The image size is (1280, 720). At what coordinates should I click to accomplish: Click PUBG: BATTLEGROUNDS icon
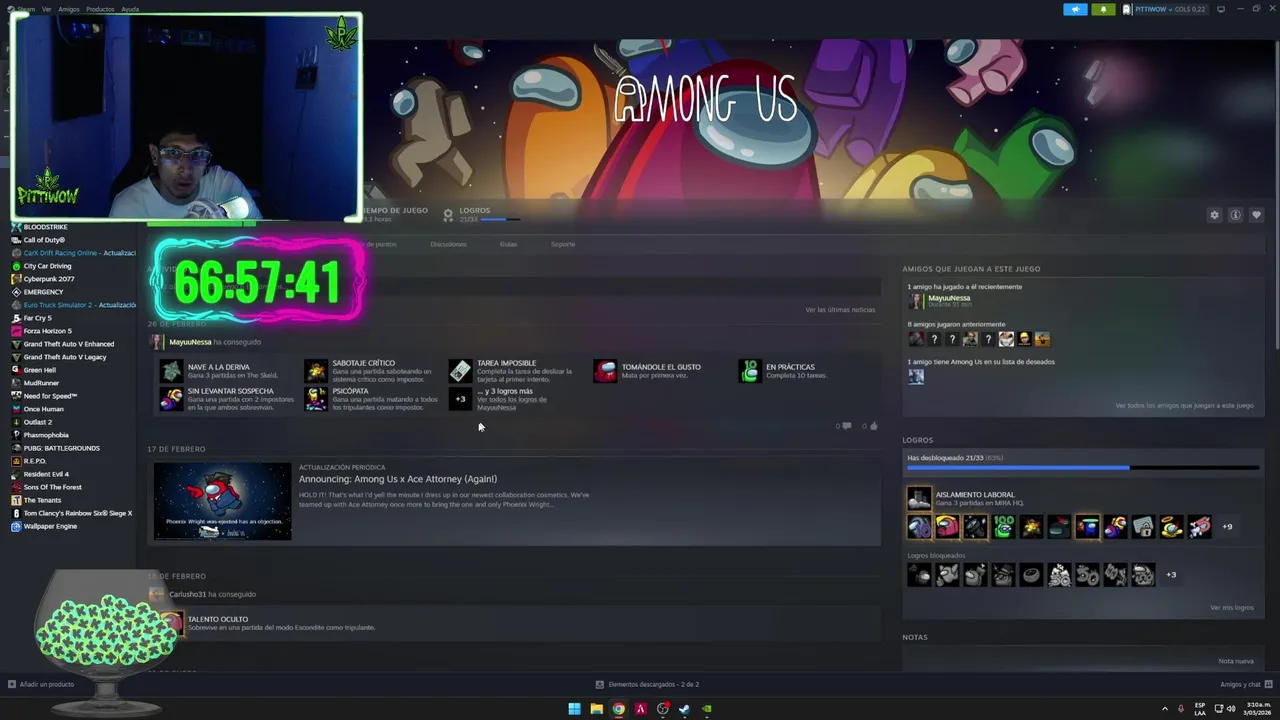coord(16,448)
